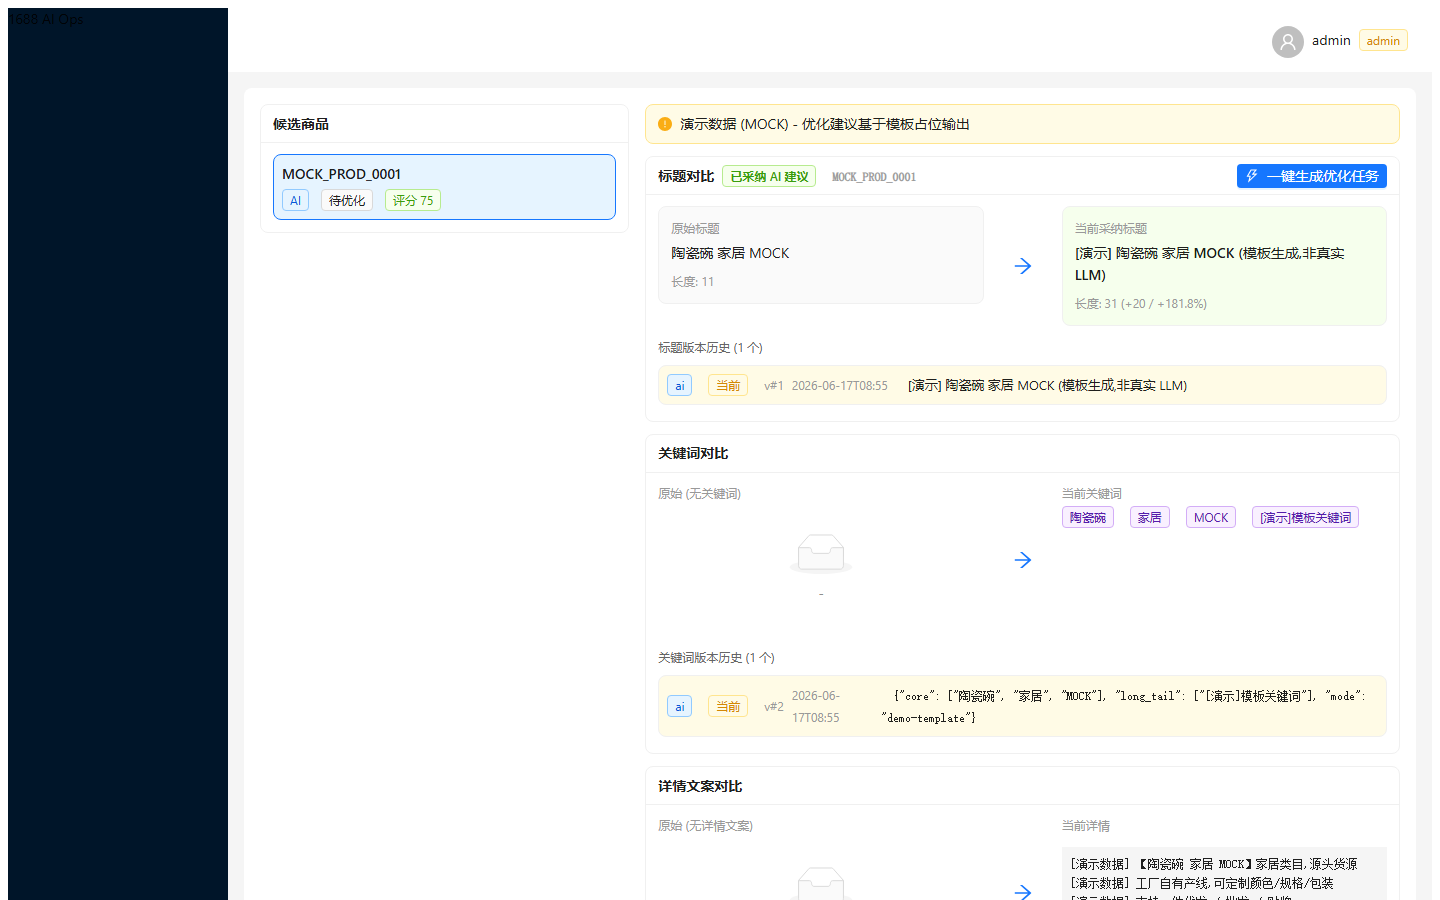Image resolution: width=1440 pixels, height=900 pixels.
Task: Select the MOCK_PROD_0001 candidate product card
Action: point(444,187)
